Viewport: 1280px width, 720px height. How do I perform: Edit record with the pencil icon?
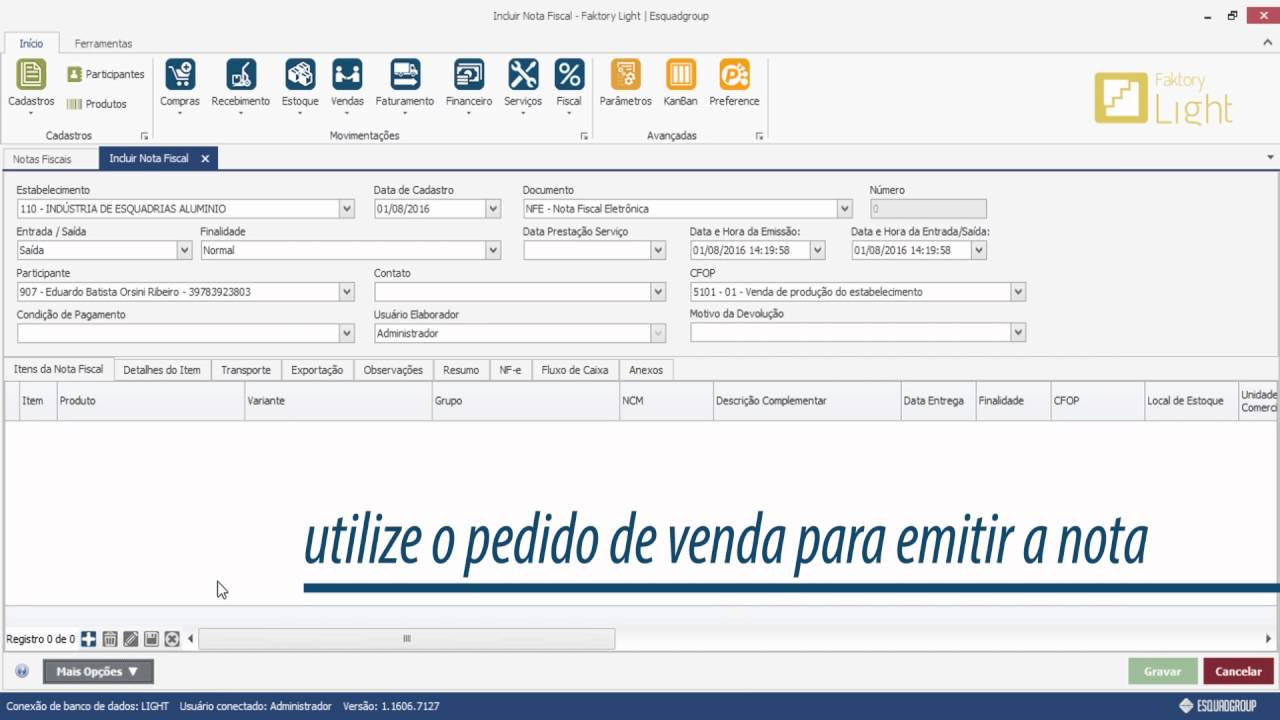[131, 639]
